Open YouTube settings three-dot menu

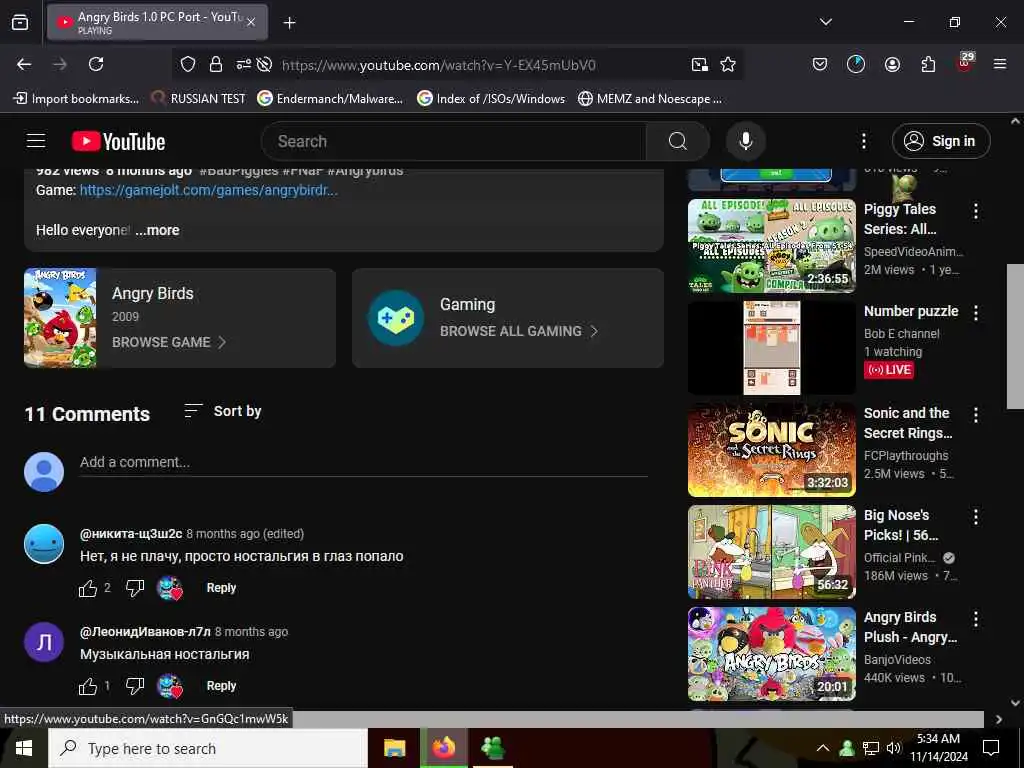tap(863, 141)
